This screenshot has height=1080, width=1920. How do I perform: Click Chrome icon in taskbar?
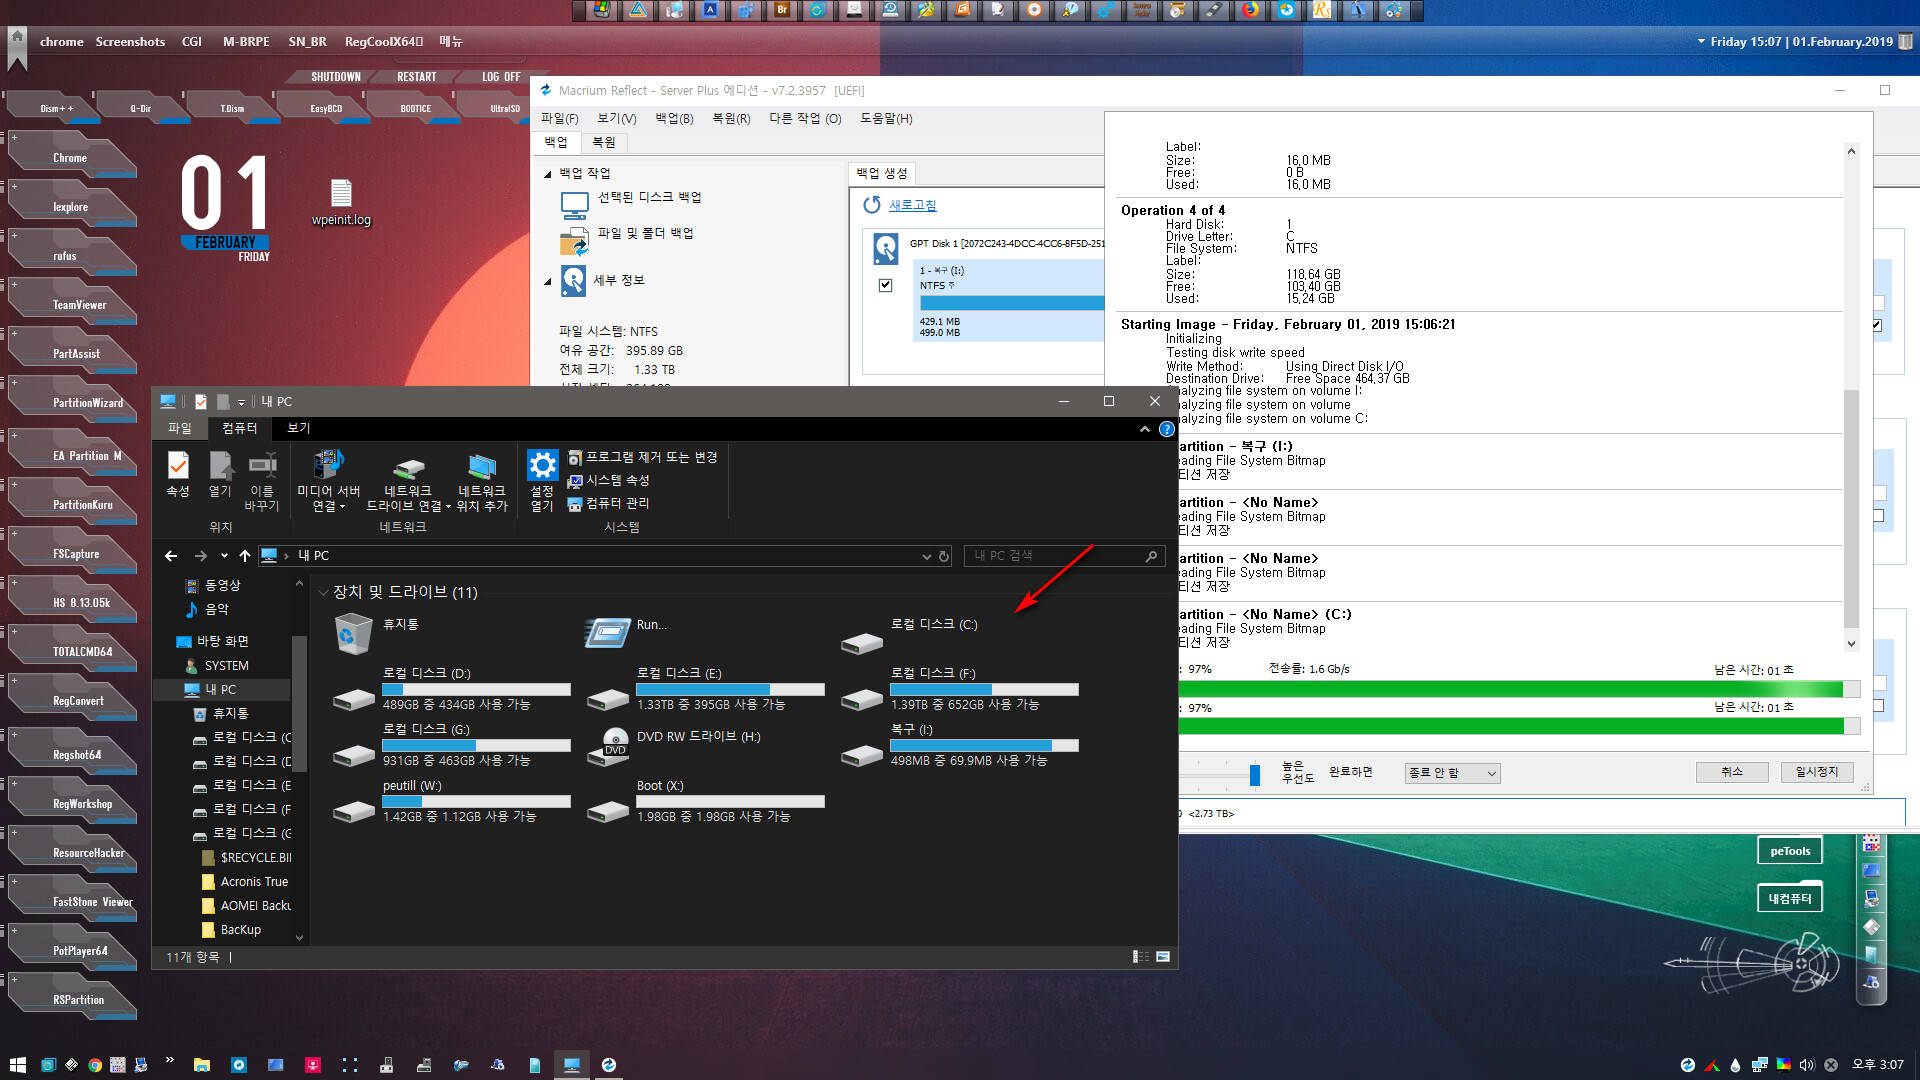(95, 1065)
